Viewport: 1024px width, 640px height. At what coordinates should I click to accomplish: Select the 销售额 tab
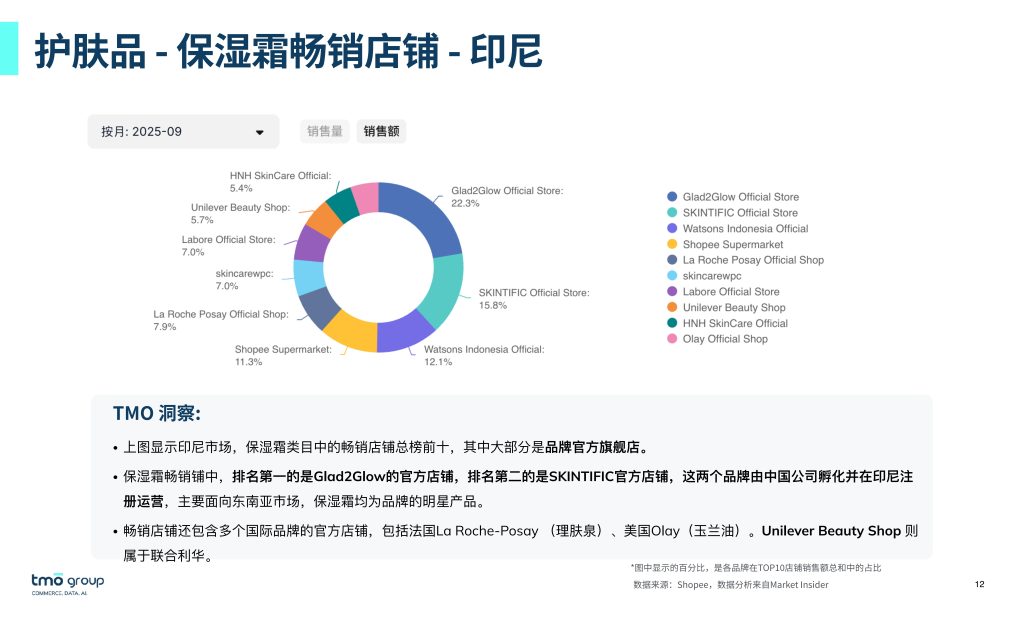coord(381,131)
